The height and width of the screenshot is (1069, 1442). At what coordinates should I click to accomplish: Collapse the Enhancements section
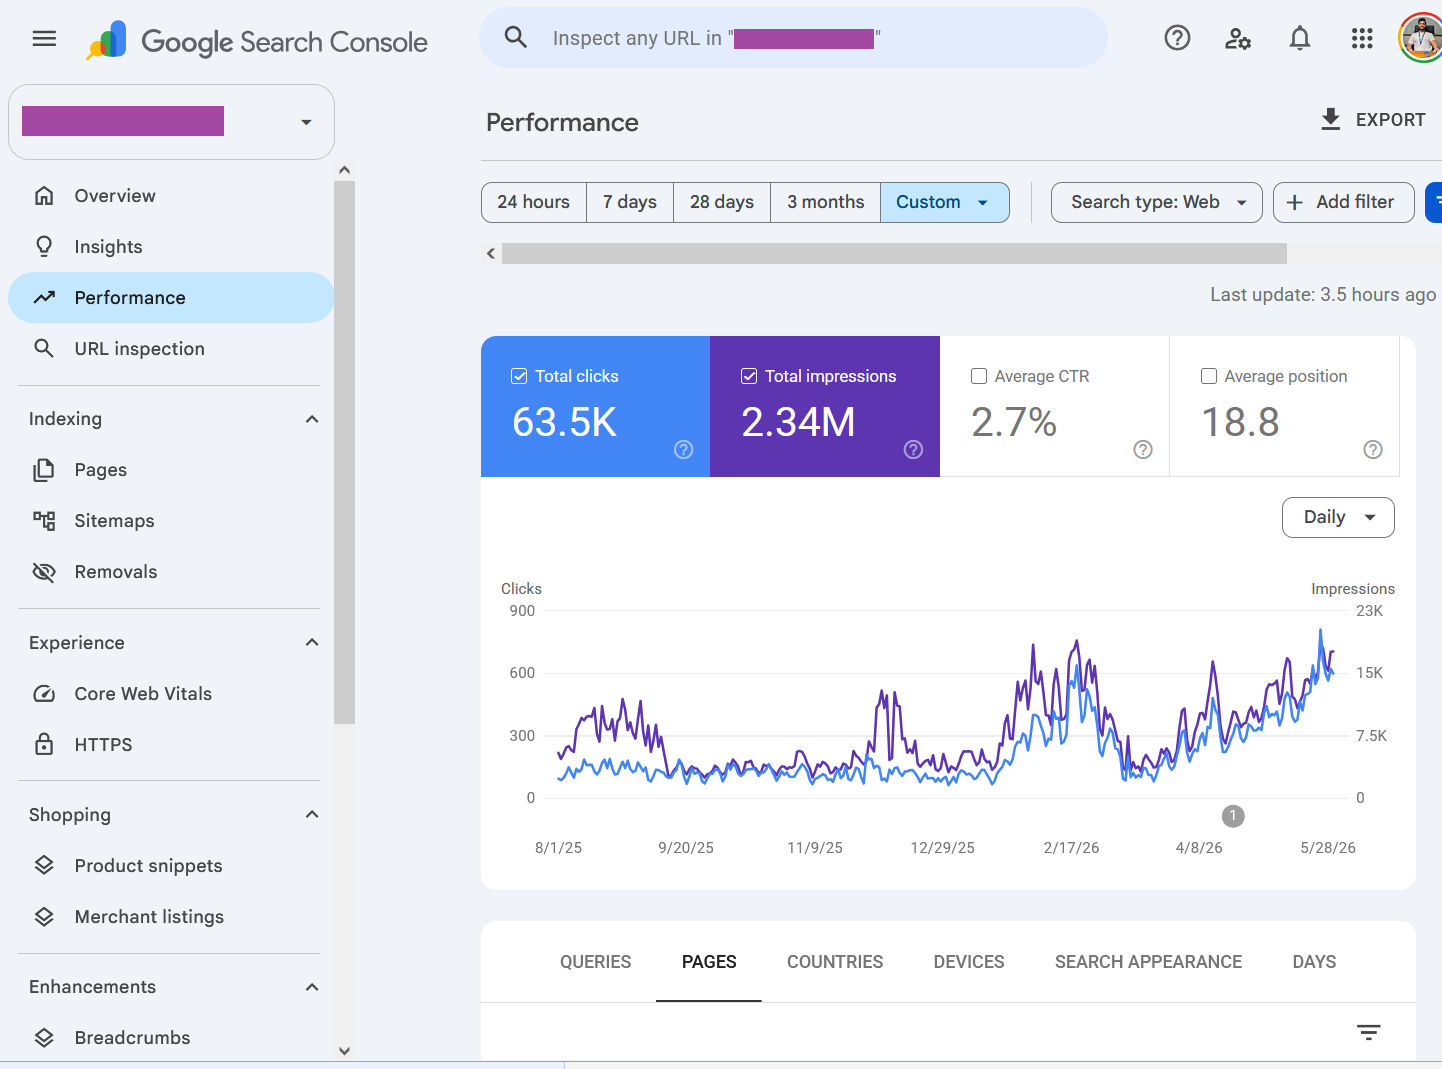(312, 987)
